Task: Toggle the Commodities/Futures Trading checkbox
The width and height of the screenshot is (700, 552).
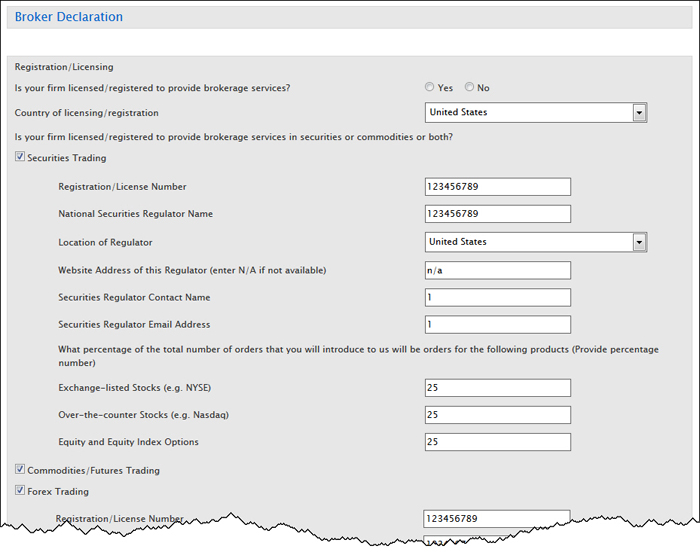Action: click(21, 470)
